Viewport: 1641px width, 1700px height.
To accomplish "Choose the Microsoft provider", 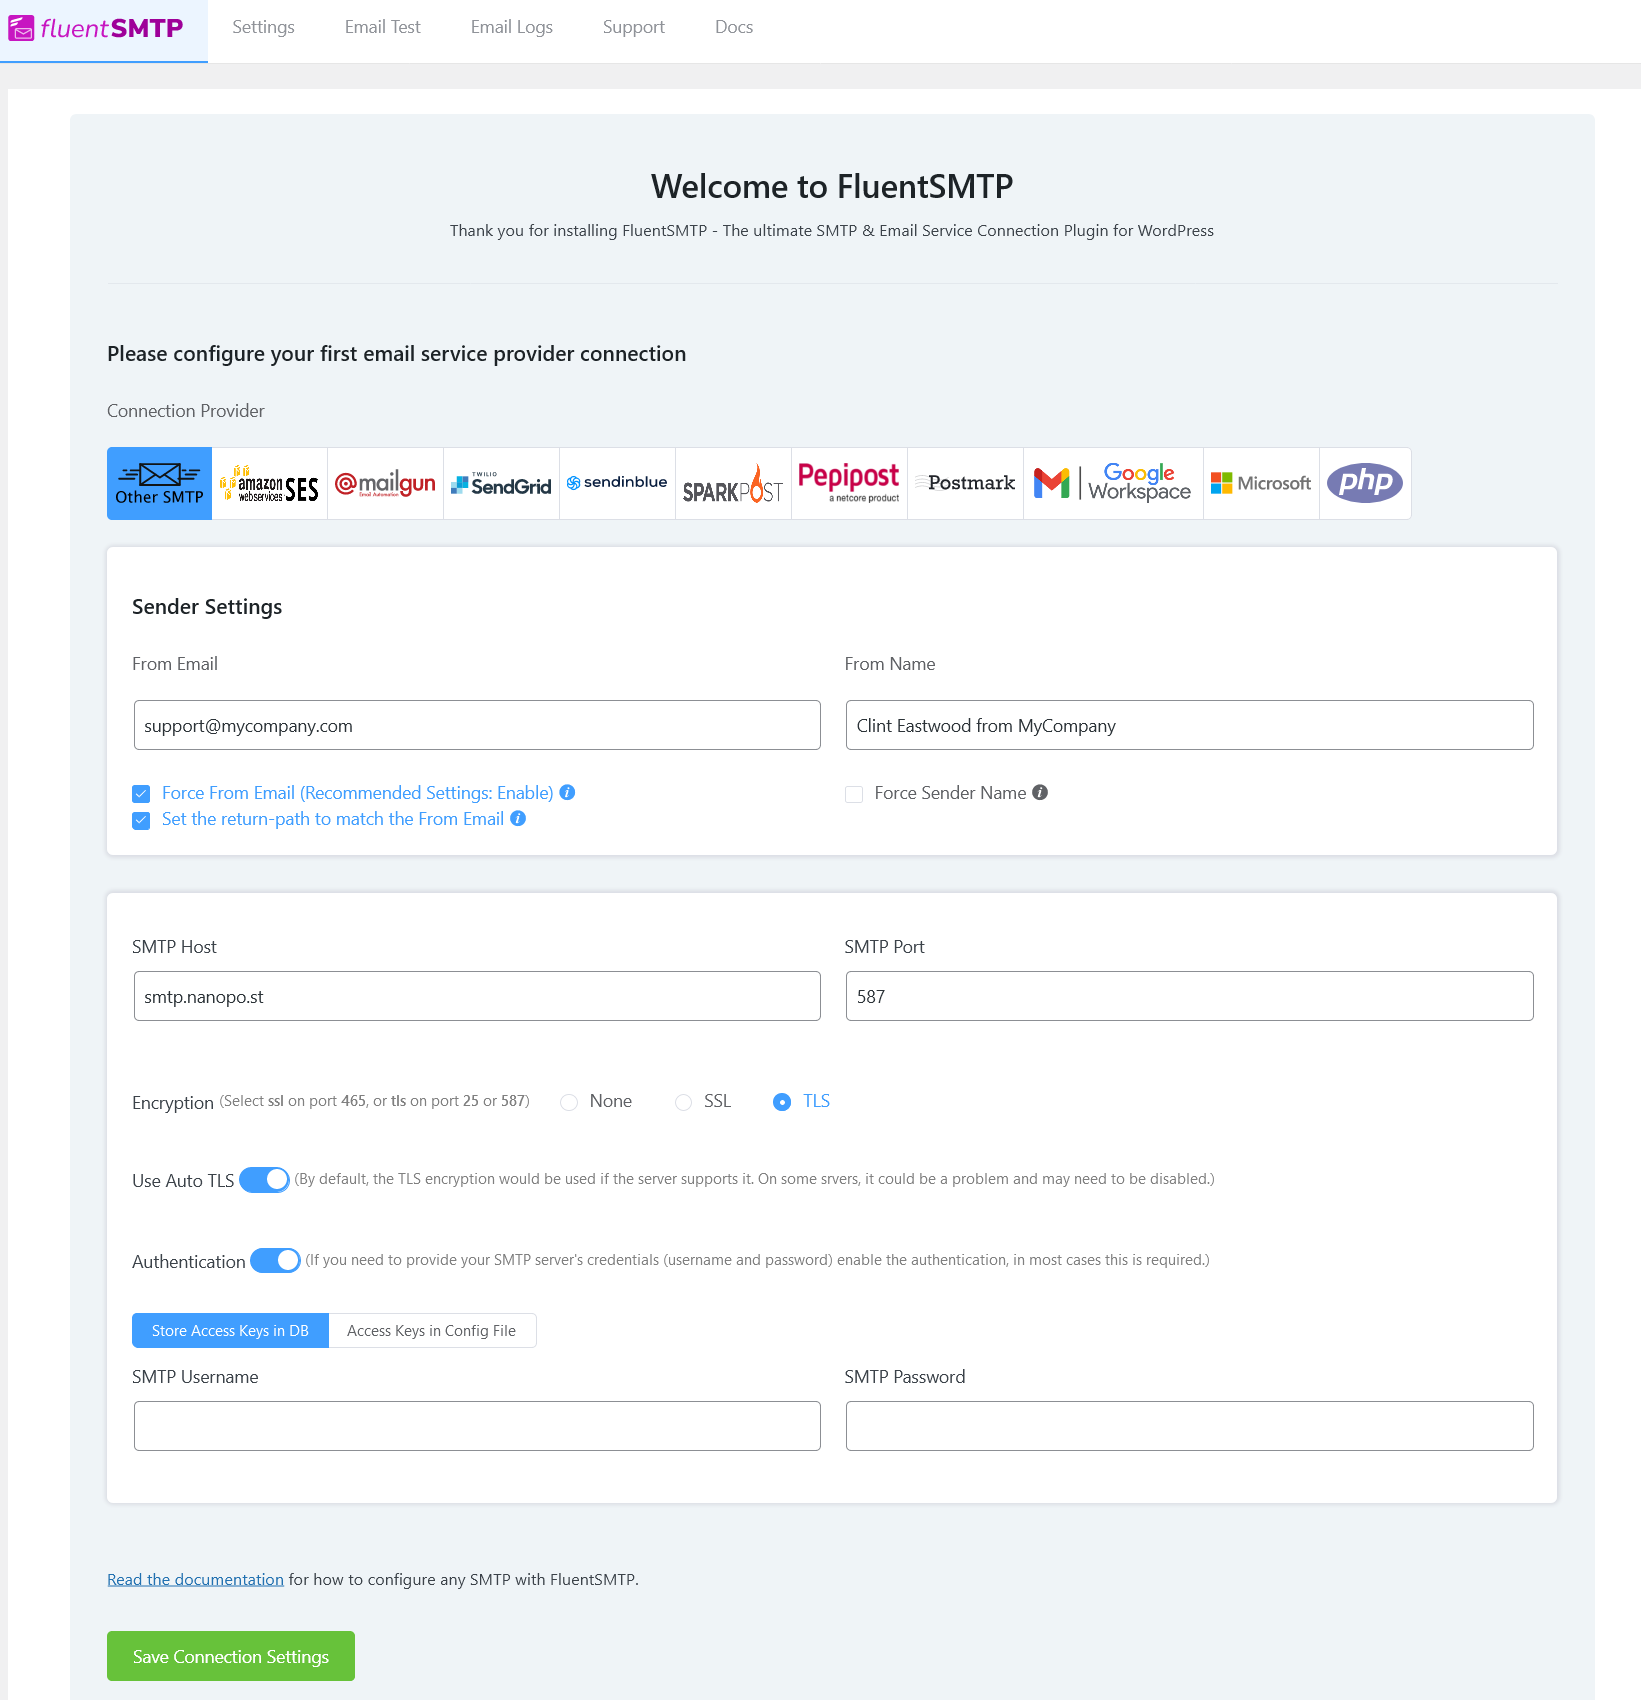I will 1262,483.
